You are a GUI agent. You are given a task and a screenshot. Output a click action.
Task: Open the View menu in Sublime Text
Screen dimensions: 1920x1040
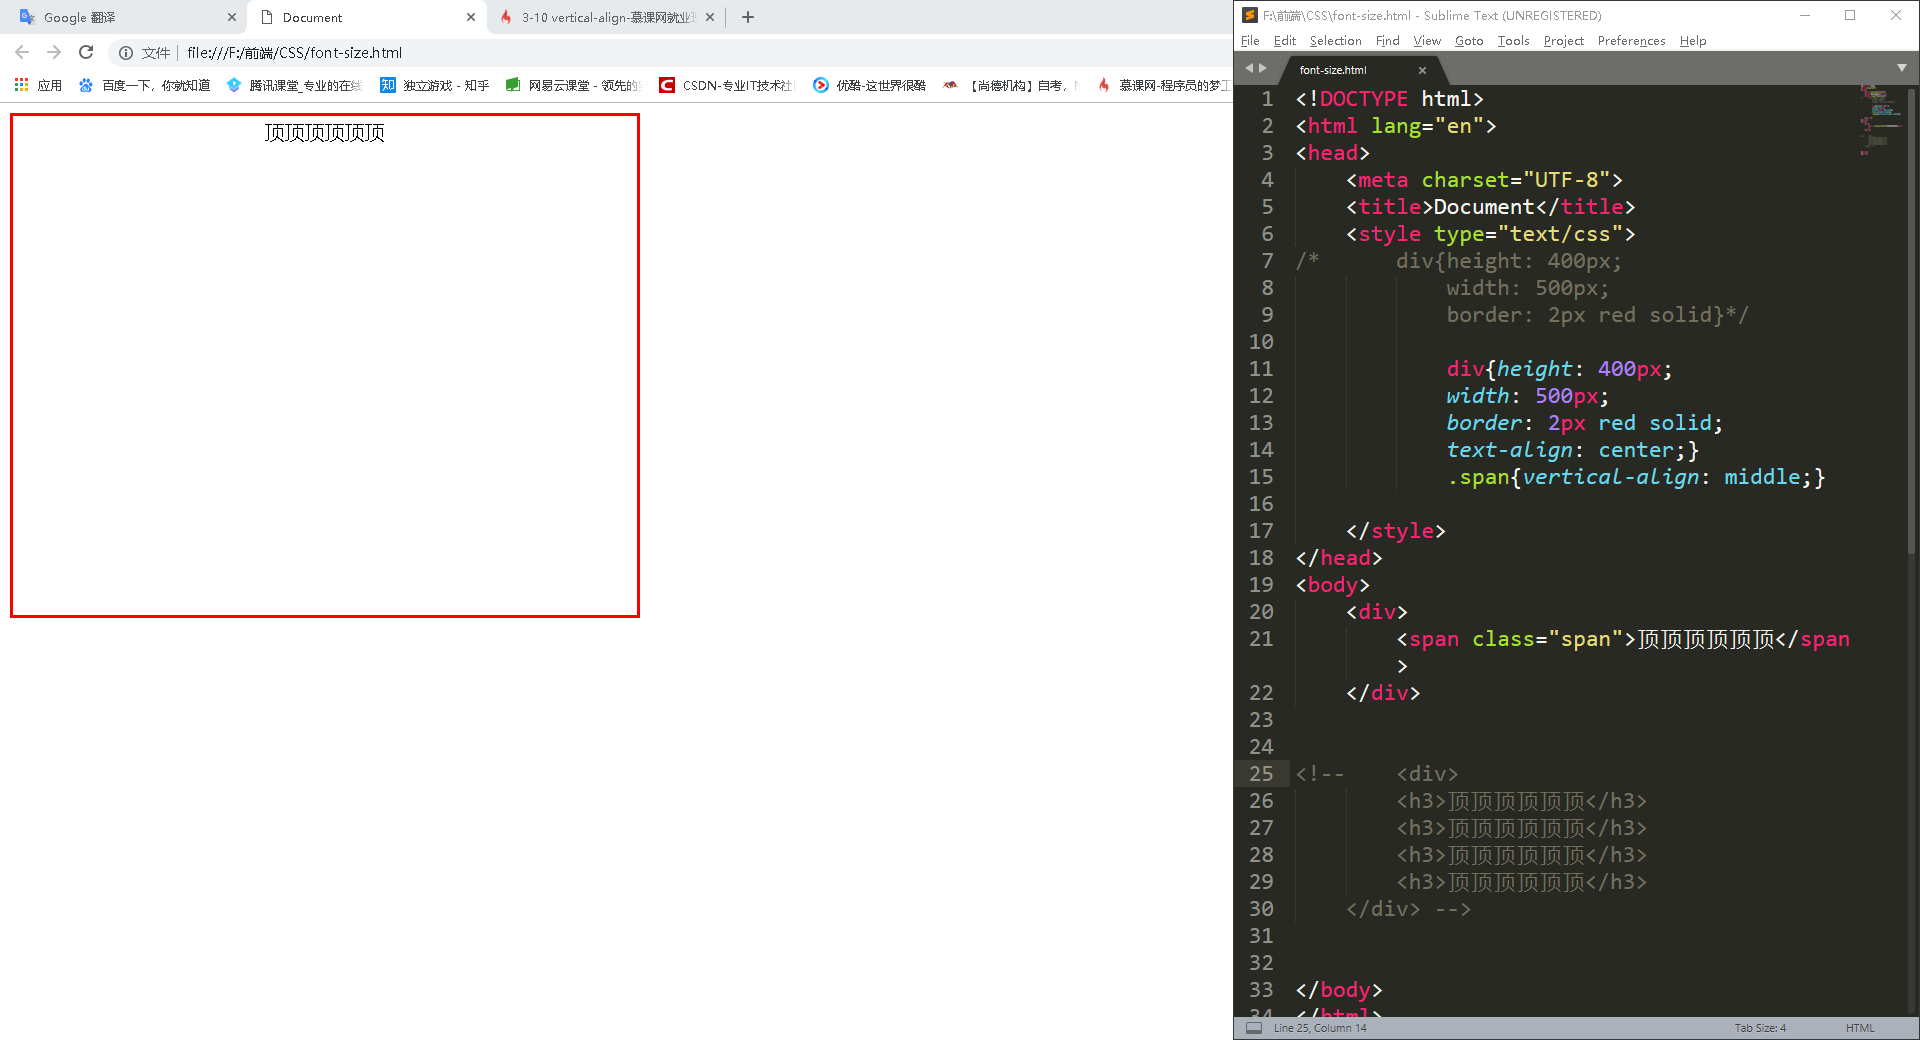1427,41
